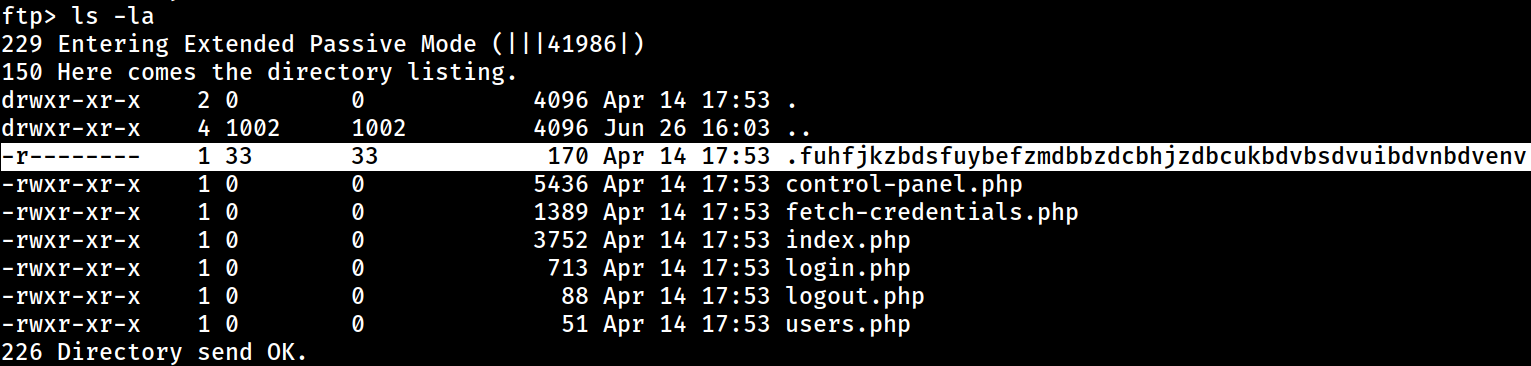Click the -r-------- permissions in highlighted row
1531x366 pixels.
(x=70, y=157)
